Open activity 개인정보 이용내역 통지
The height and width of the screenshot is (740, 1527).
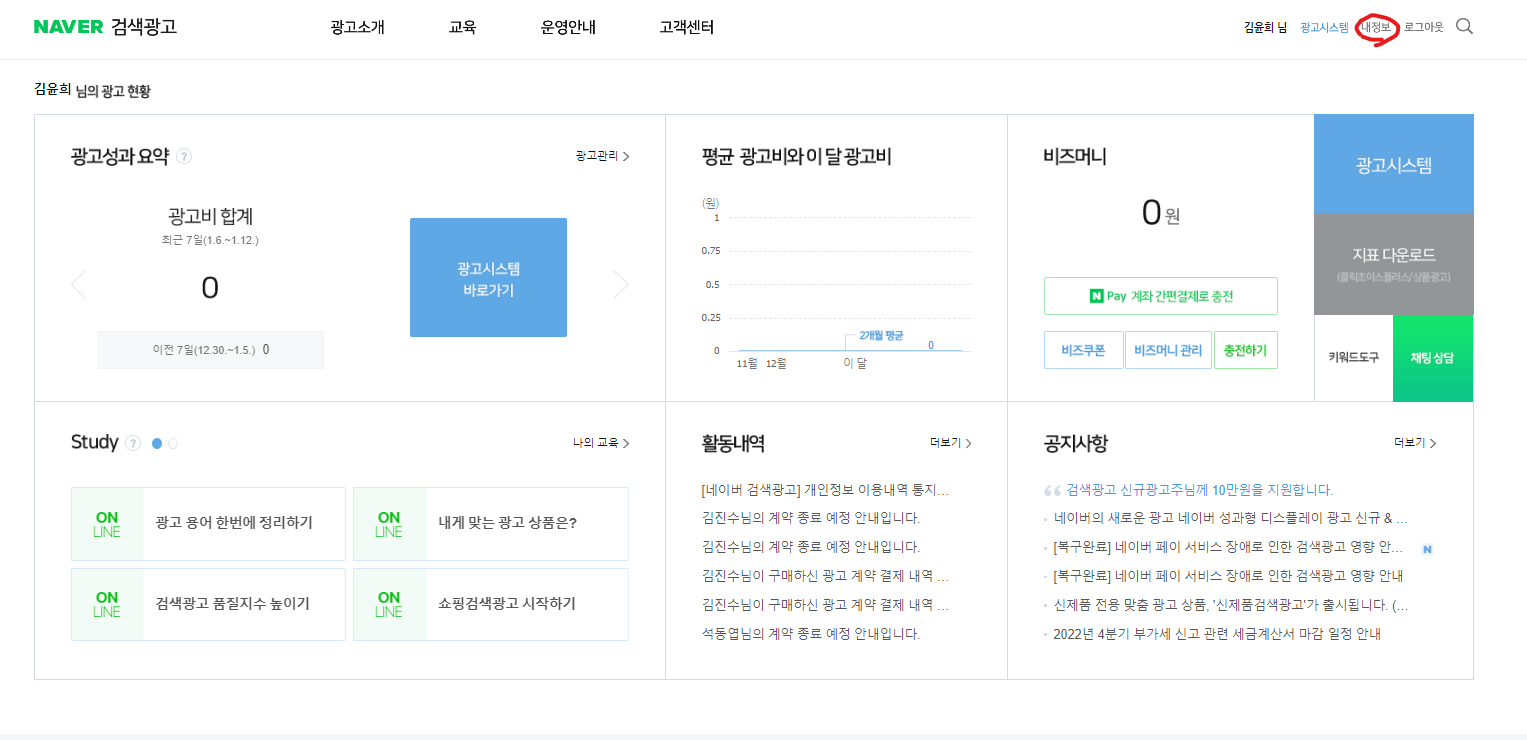pyautogui.click(x=825, y=490)
